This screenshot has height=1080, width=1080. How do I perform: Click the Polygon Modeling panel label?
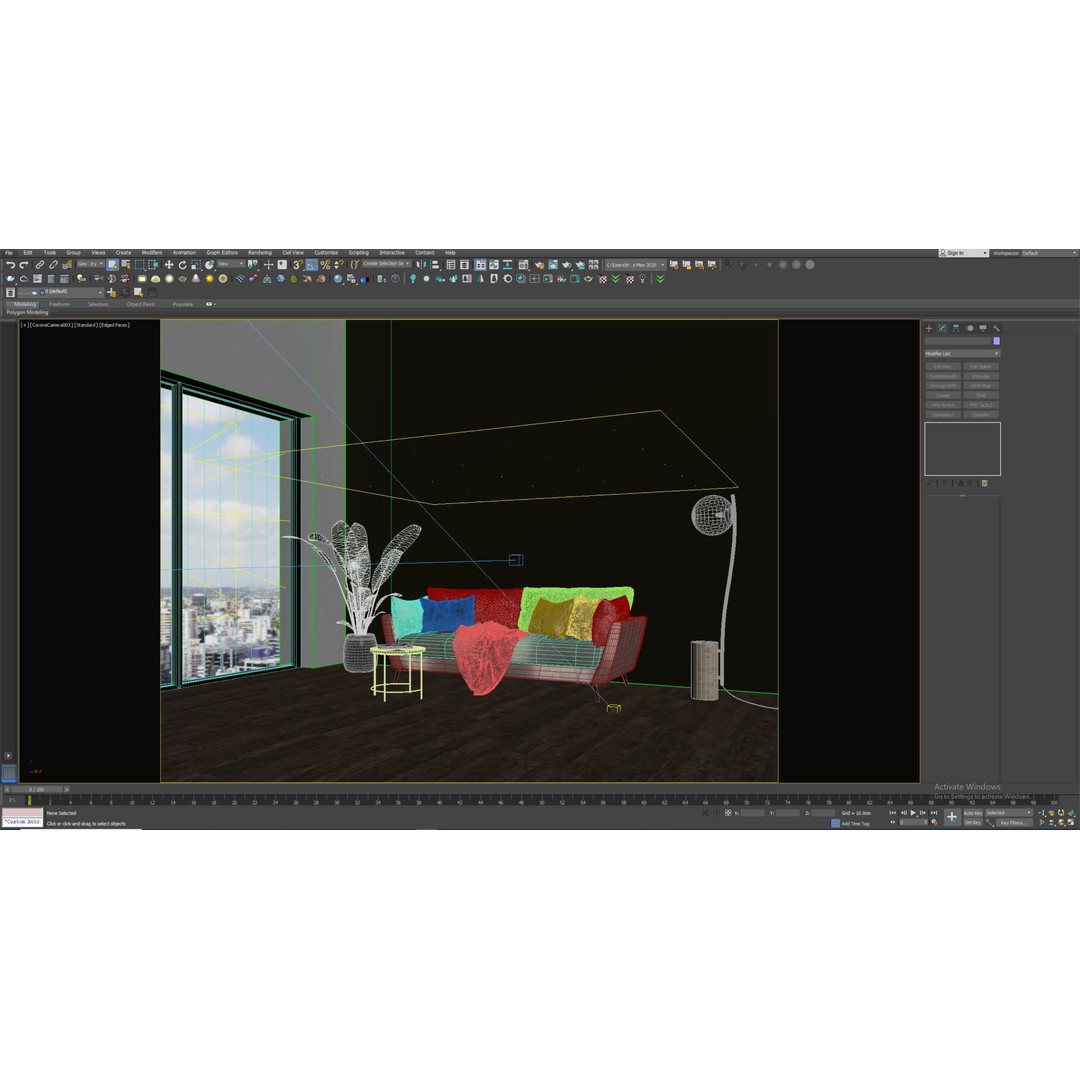point(28,312)
